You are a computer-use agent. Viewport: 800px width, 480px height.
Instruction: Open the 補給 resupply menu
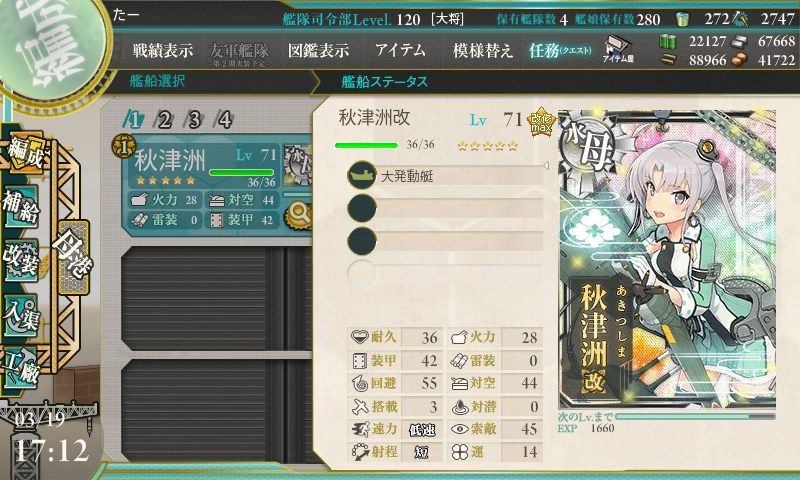click(x=21, y=208)
